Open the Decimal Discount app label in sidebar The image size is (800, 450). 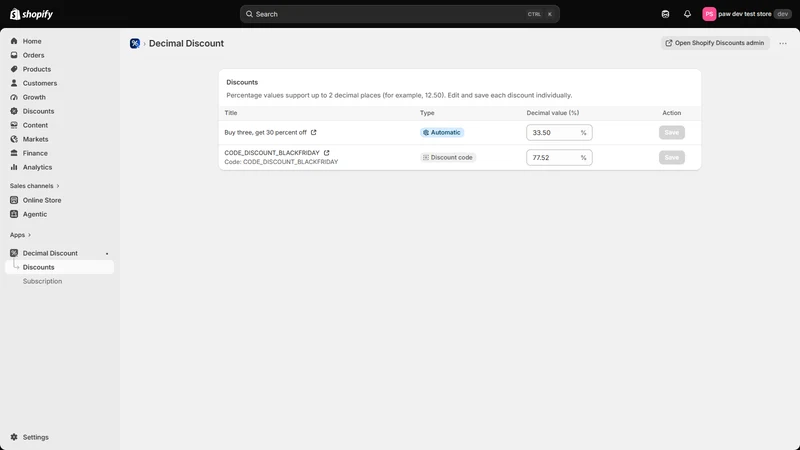tap(50, 253)
